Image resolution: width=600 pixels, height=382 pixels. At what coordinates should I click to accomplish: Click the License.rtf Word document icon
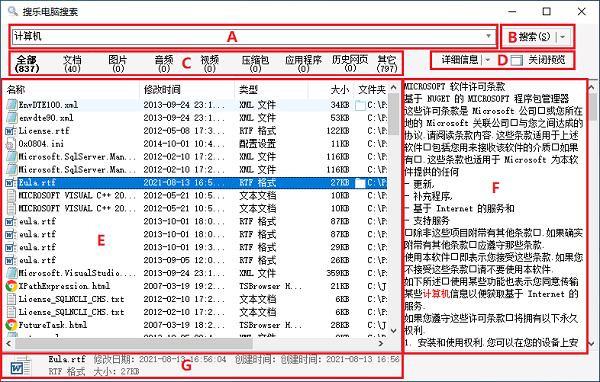[x=11, y=131]
